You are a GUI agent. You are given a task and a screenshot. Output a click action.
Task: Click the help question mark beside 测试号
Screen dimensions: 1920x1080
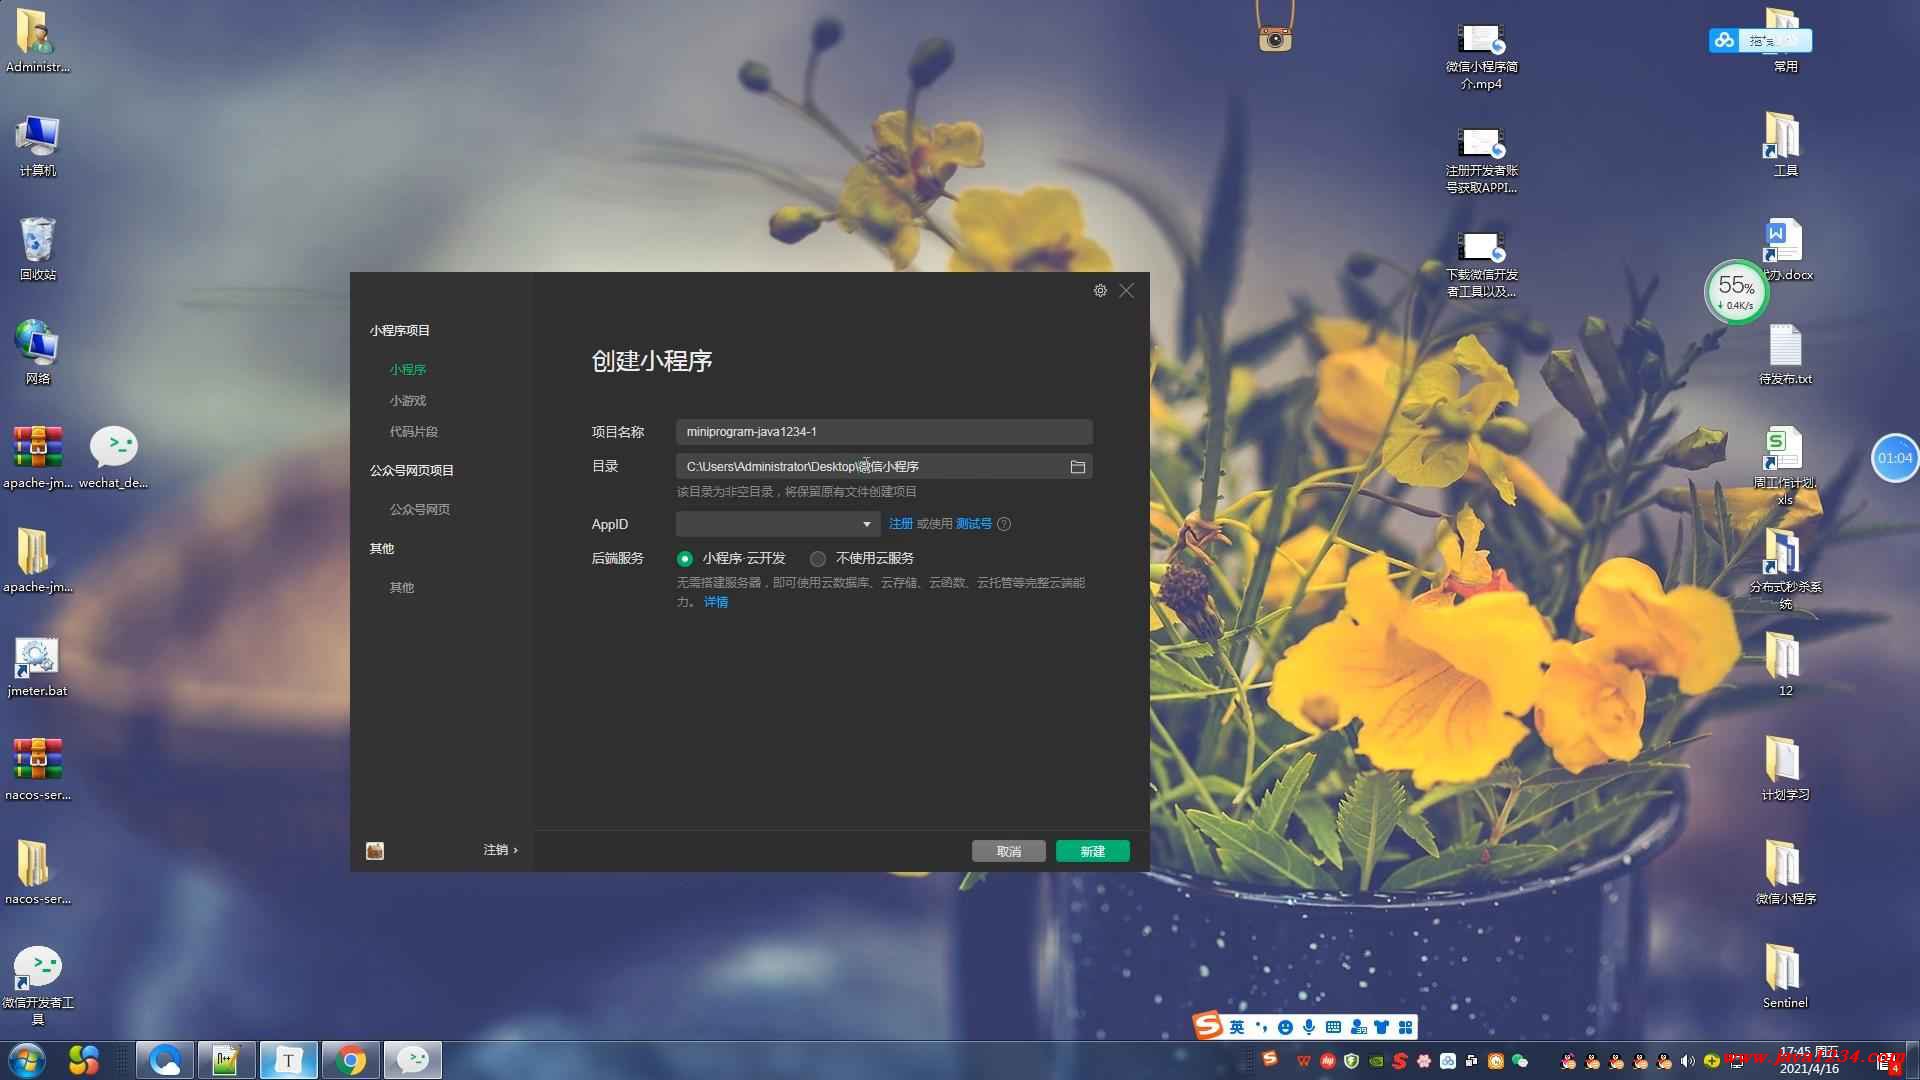coord(1004,524)
